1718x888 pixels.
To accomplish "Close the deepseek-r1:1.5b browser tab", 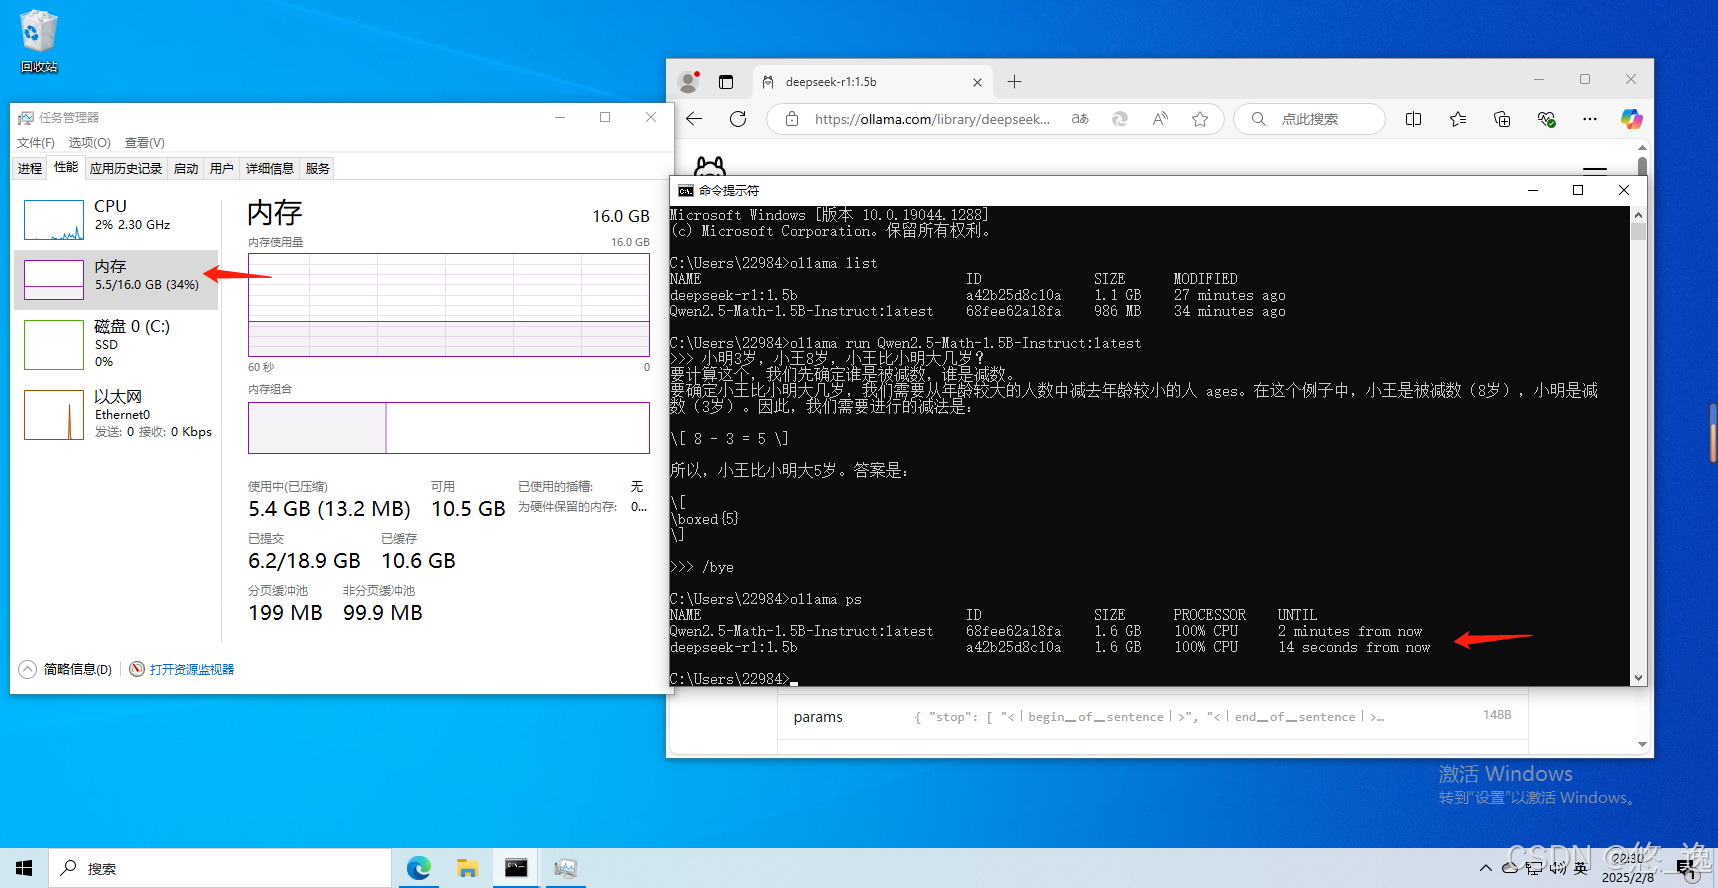I will (977, 82).
